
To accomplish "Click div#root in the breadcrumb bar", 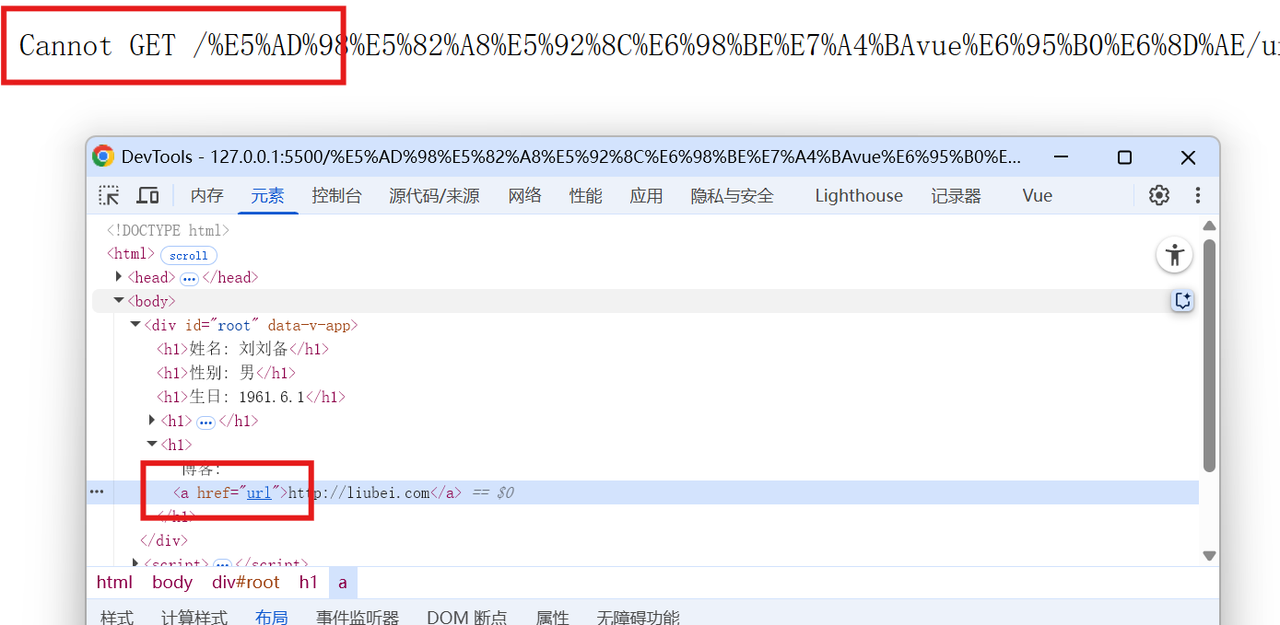I will (x=246, y=582).
